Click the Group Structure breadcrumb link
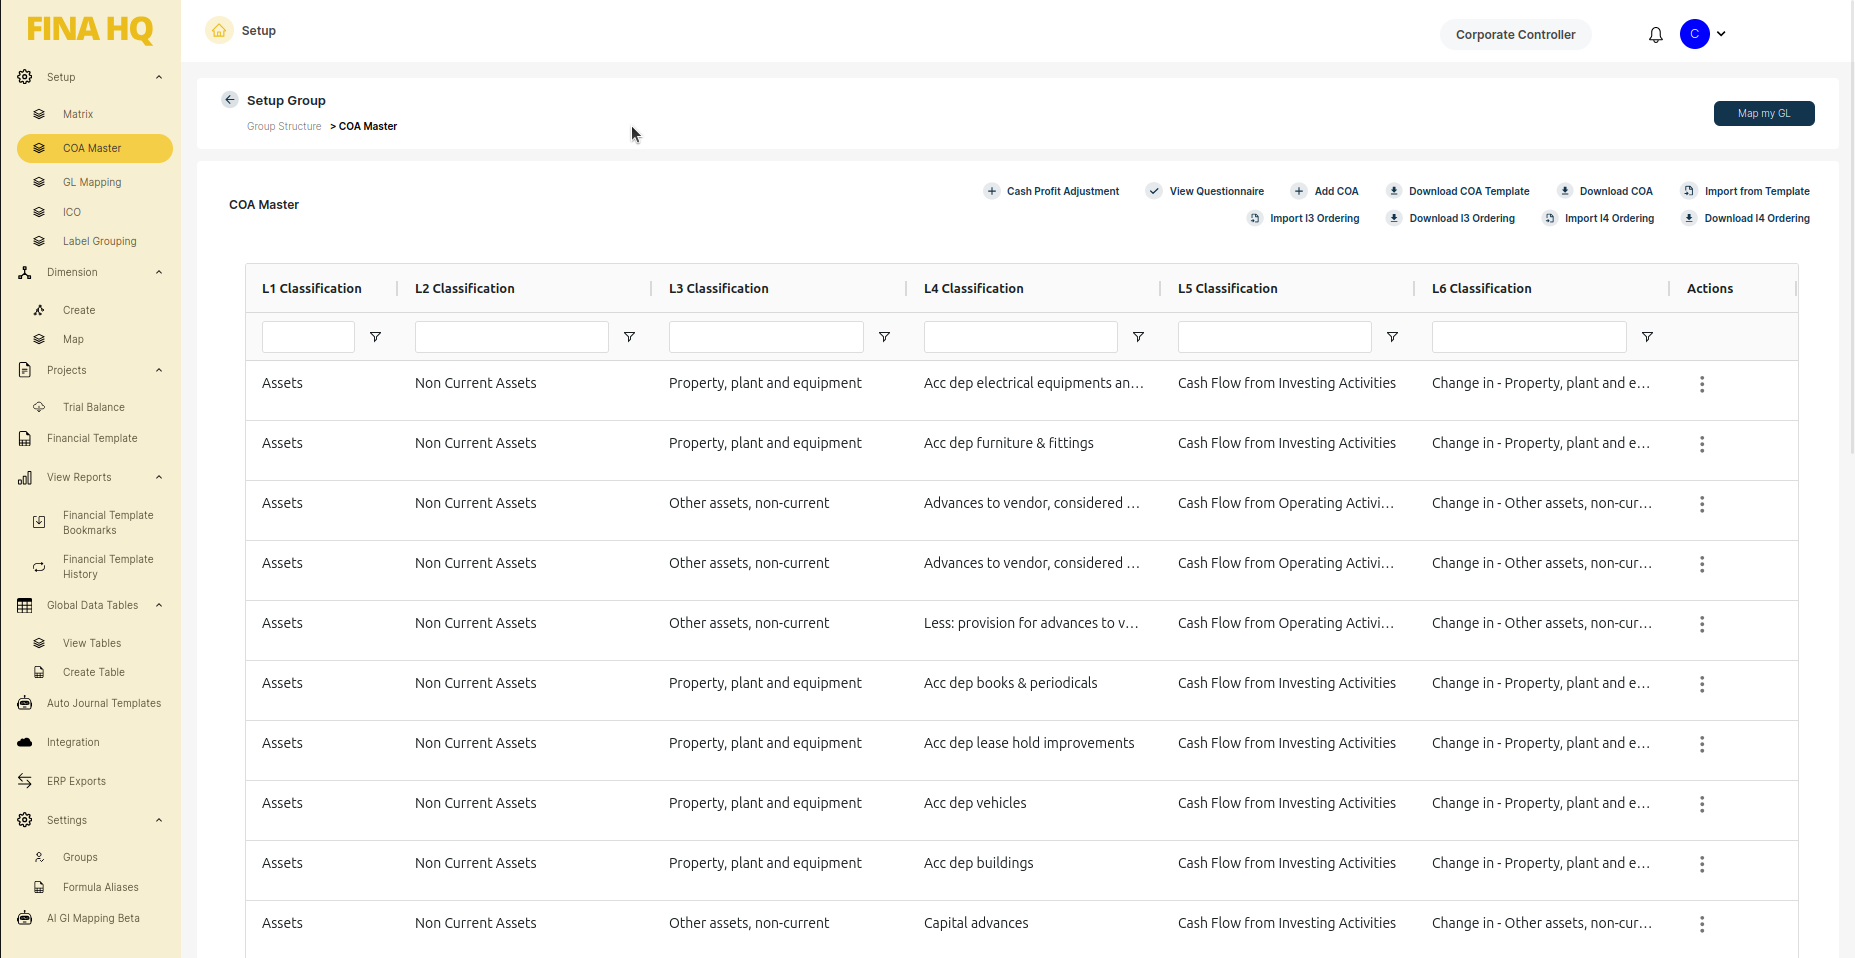1855x958 pixels. coord(284,127)
